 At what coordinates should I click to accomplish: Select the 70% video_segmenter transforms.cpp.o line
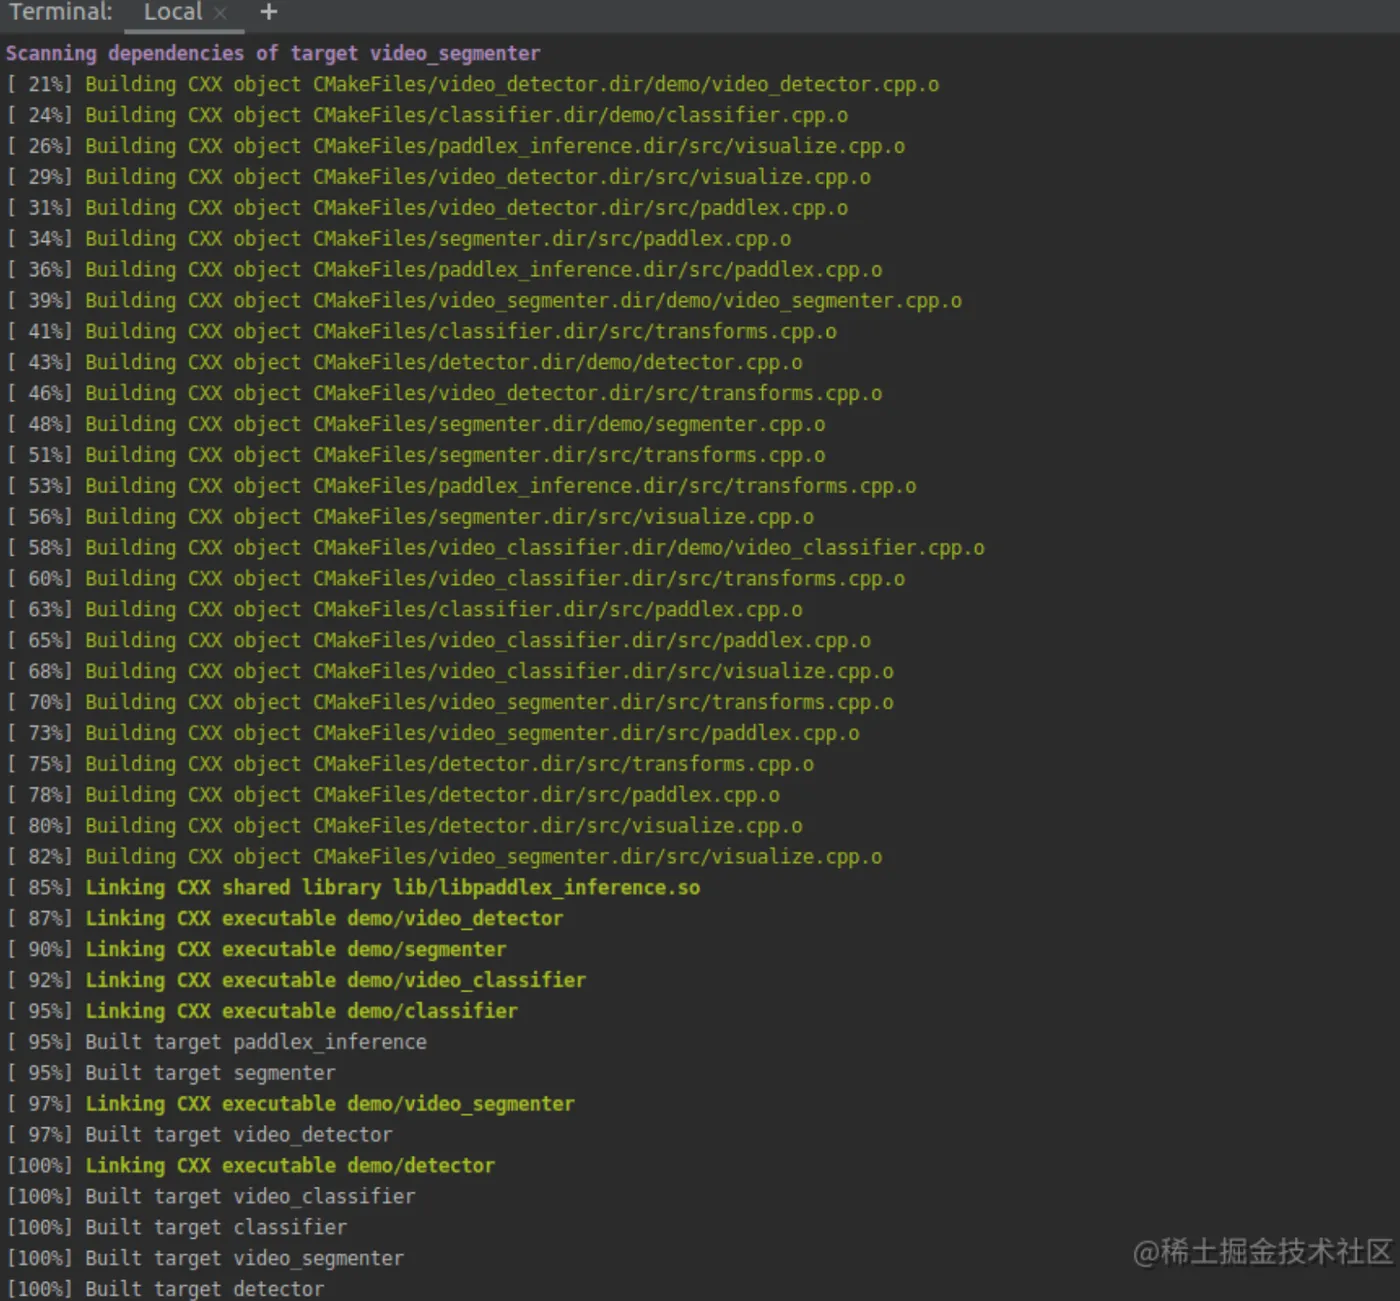[450, 703]
